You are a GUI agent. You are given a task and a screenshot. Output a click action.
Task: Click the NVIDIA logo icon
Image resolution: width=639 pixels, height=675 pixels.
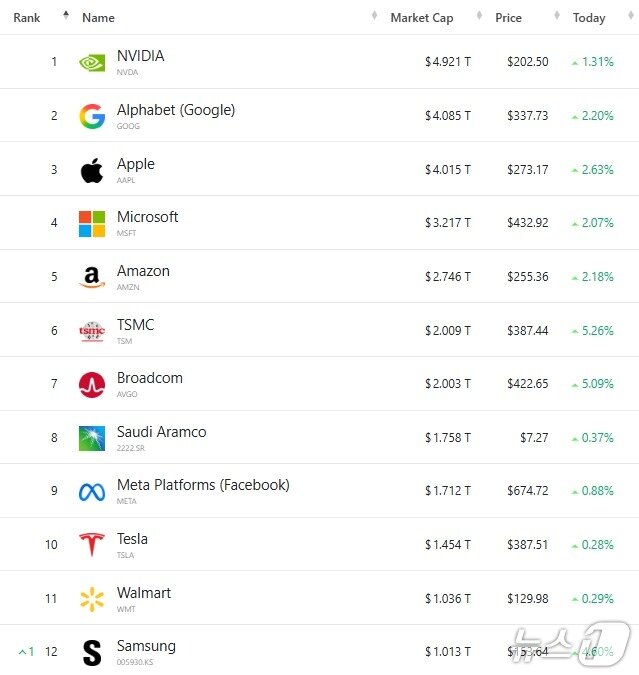92,62
